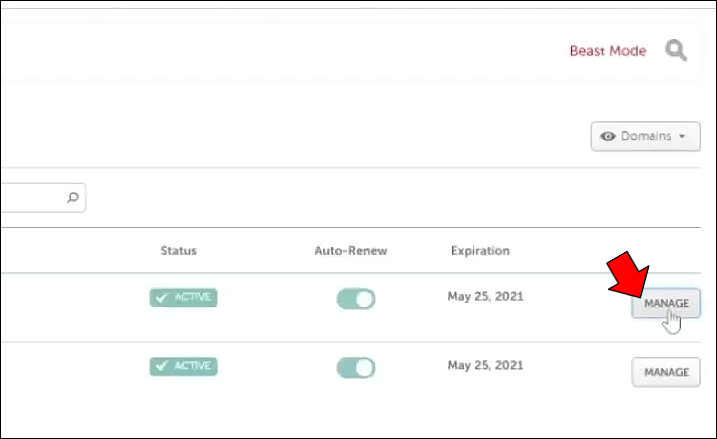Sort by the Status column header
The height and width of the screenshot is (439, 717).
(178, 250)
